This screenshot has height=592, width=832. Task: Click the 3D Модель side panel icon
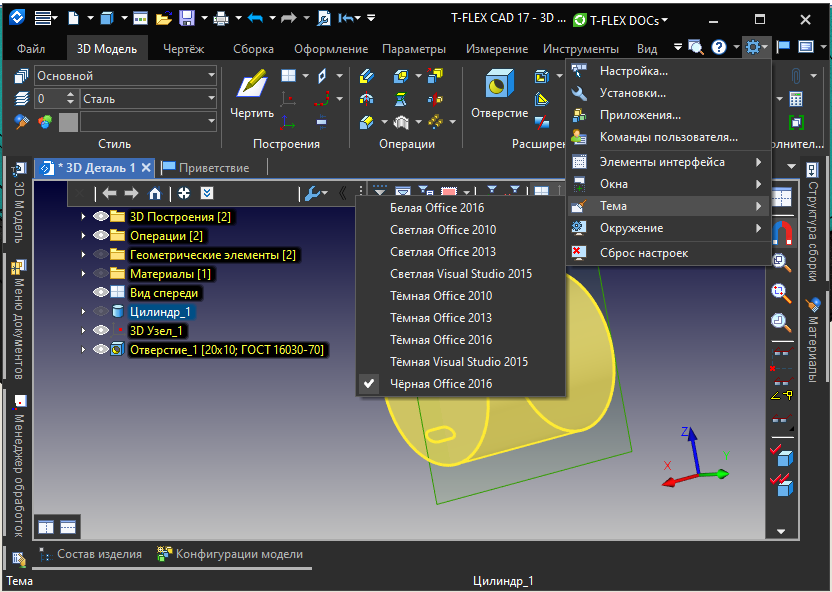[x=19, y=169]
